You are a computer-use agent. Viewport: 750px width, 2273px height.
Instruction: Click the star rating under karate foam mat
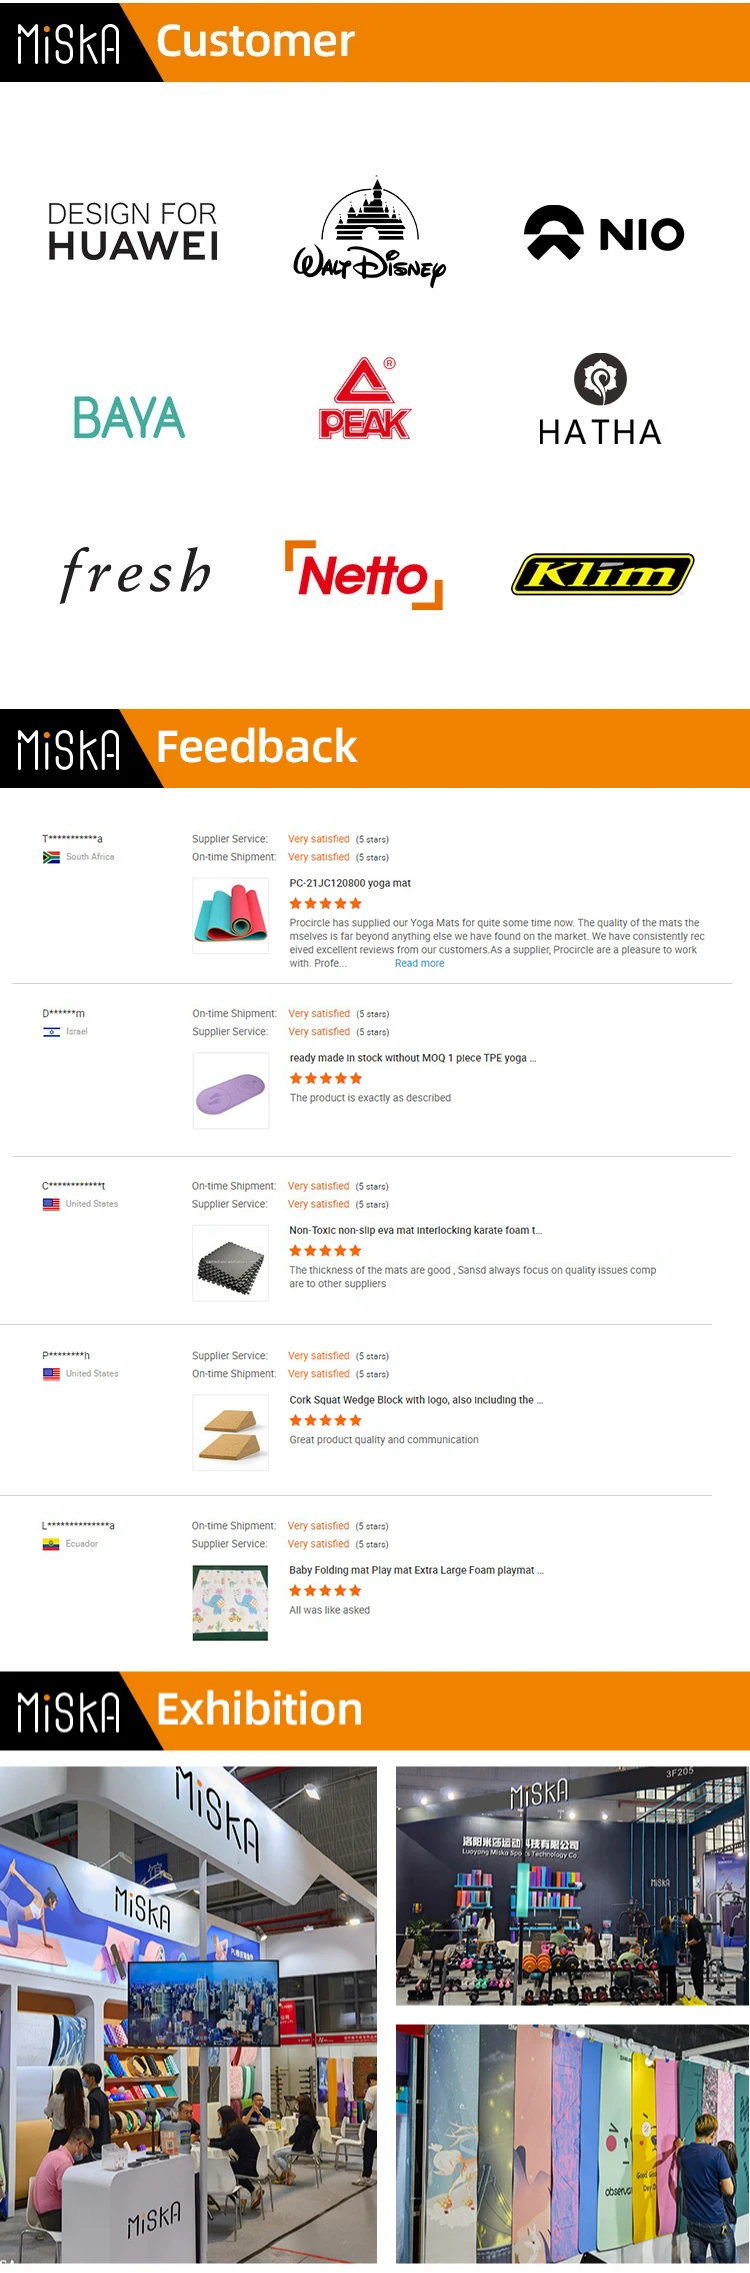(325, 1251)
